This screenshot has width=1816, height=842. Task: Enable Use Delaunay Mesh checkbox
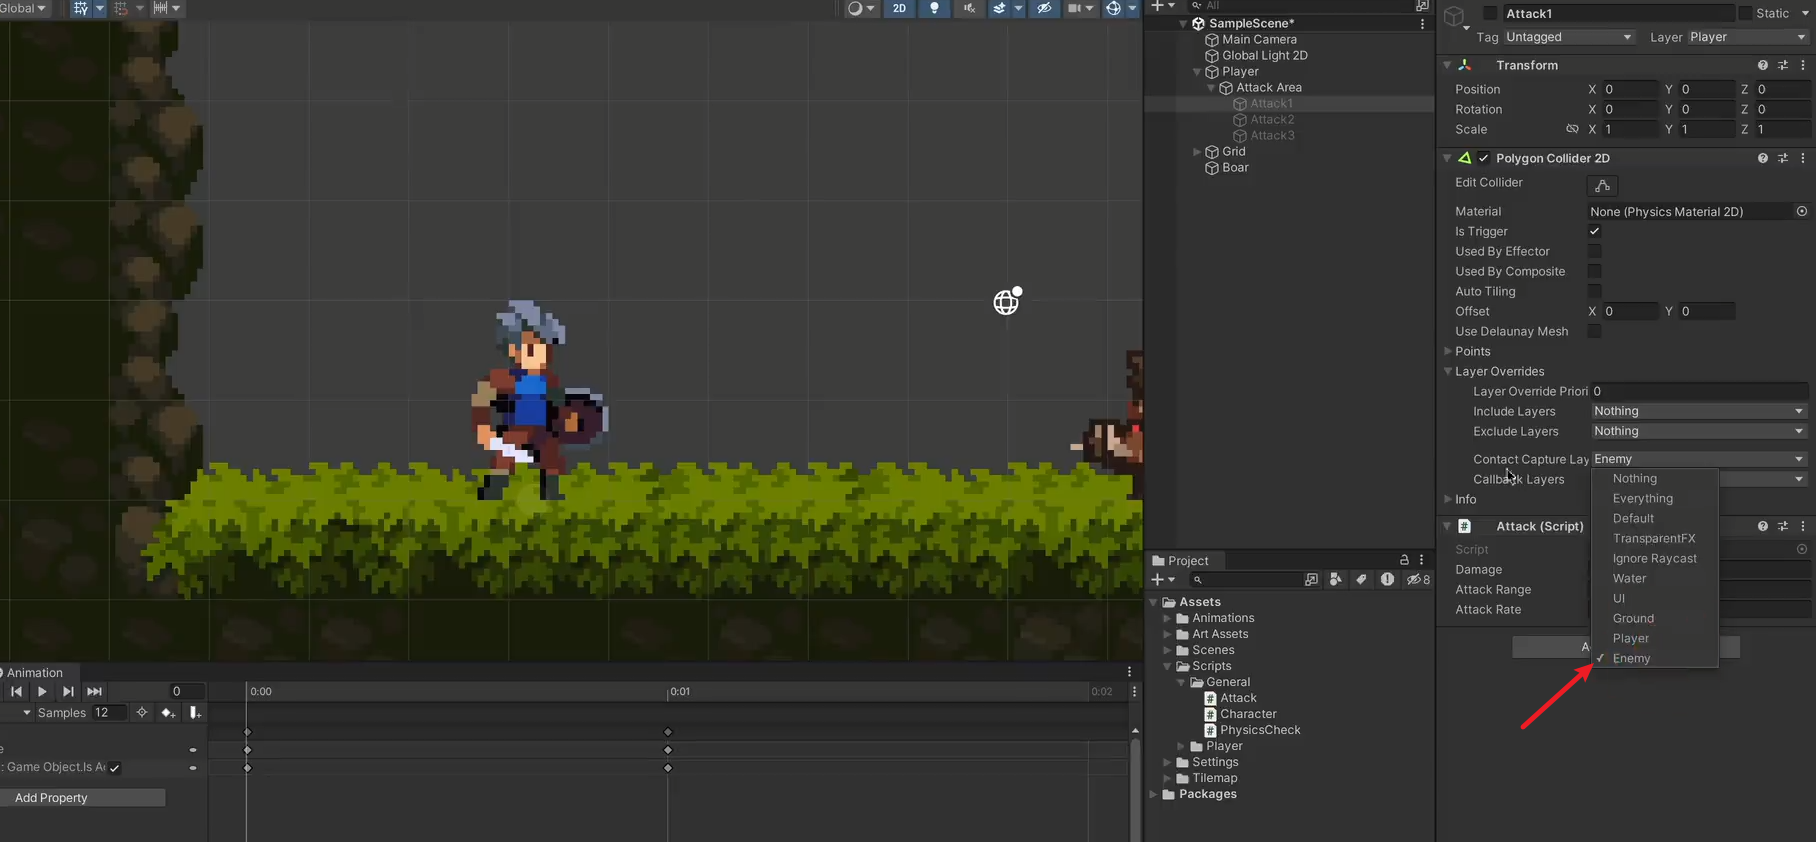pos(1595,331)
